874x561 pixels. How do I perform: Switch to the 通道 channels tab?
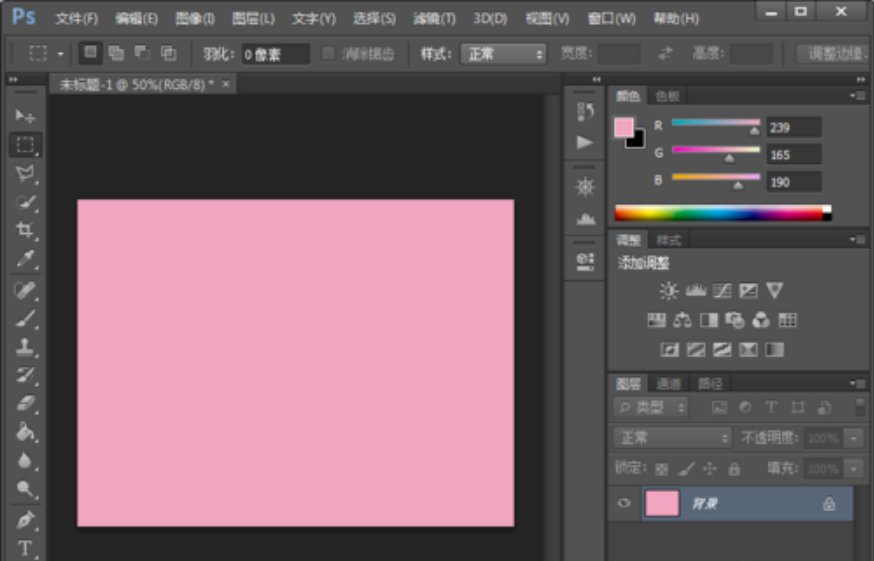668,384
